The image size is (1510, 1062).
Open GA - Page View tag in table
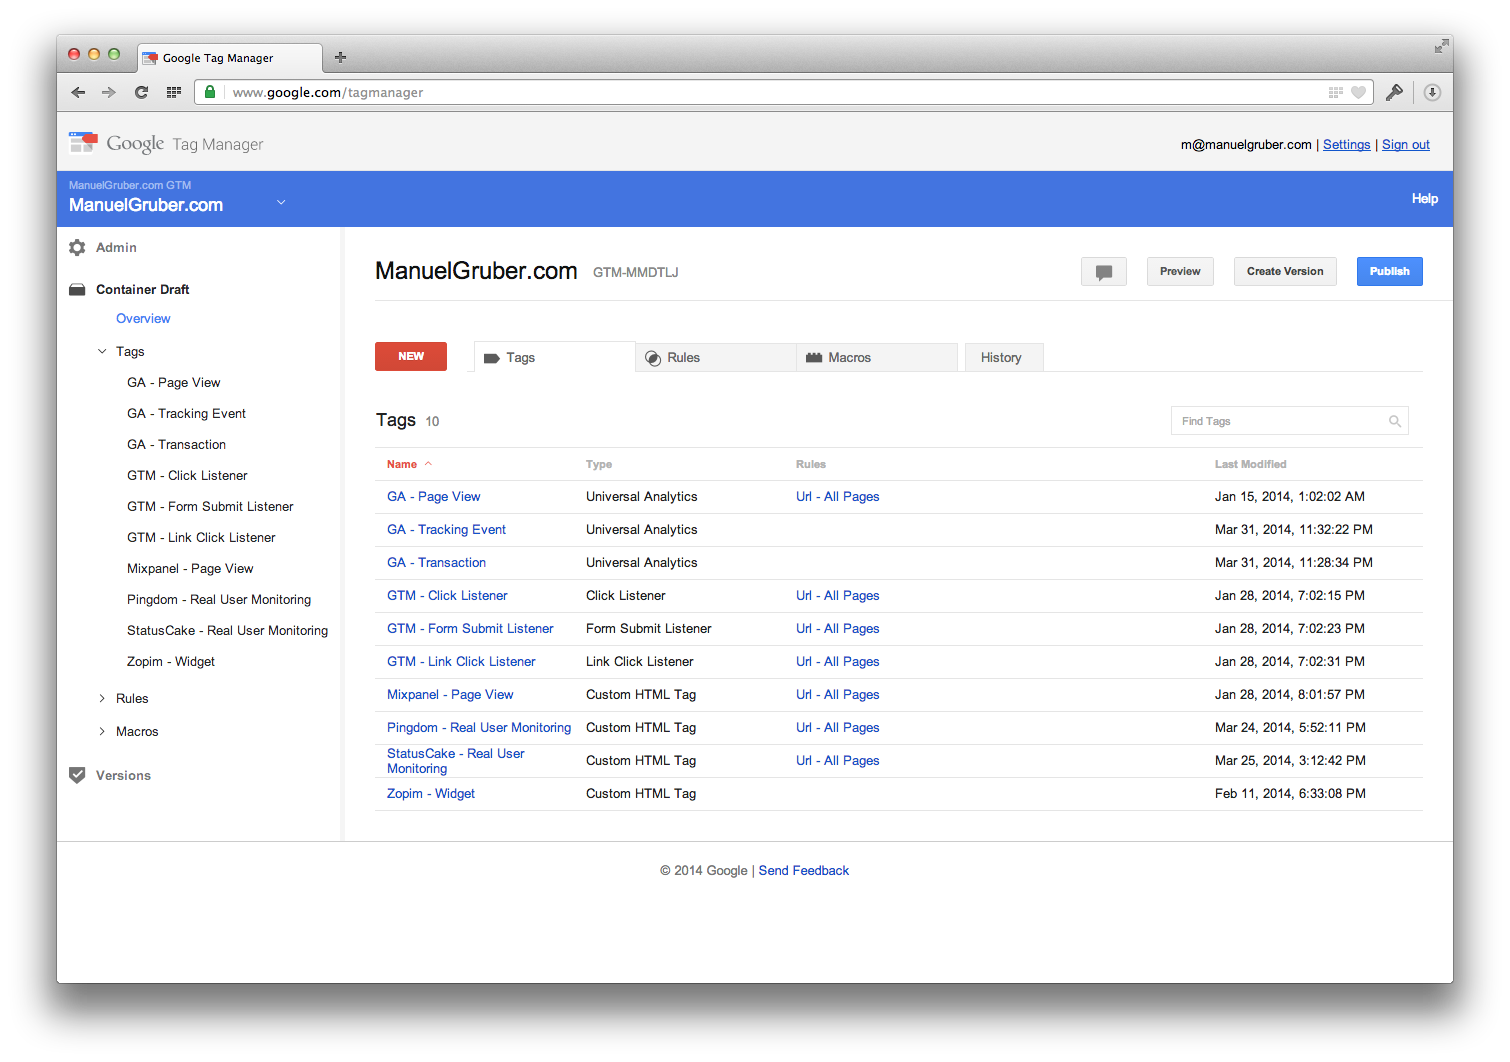point(434,497)
